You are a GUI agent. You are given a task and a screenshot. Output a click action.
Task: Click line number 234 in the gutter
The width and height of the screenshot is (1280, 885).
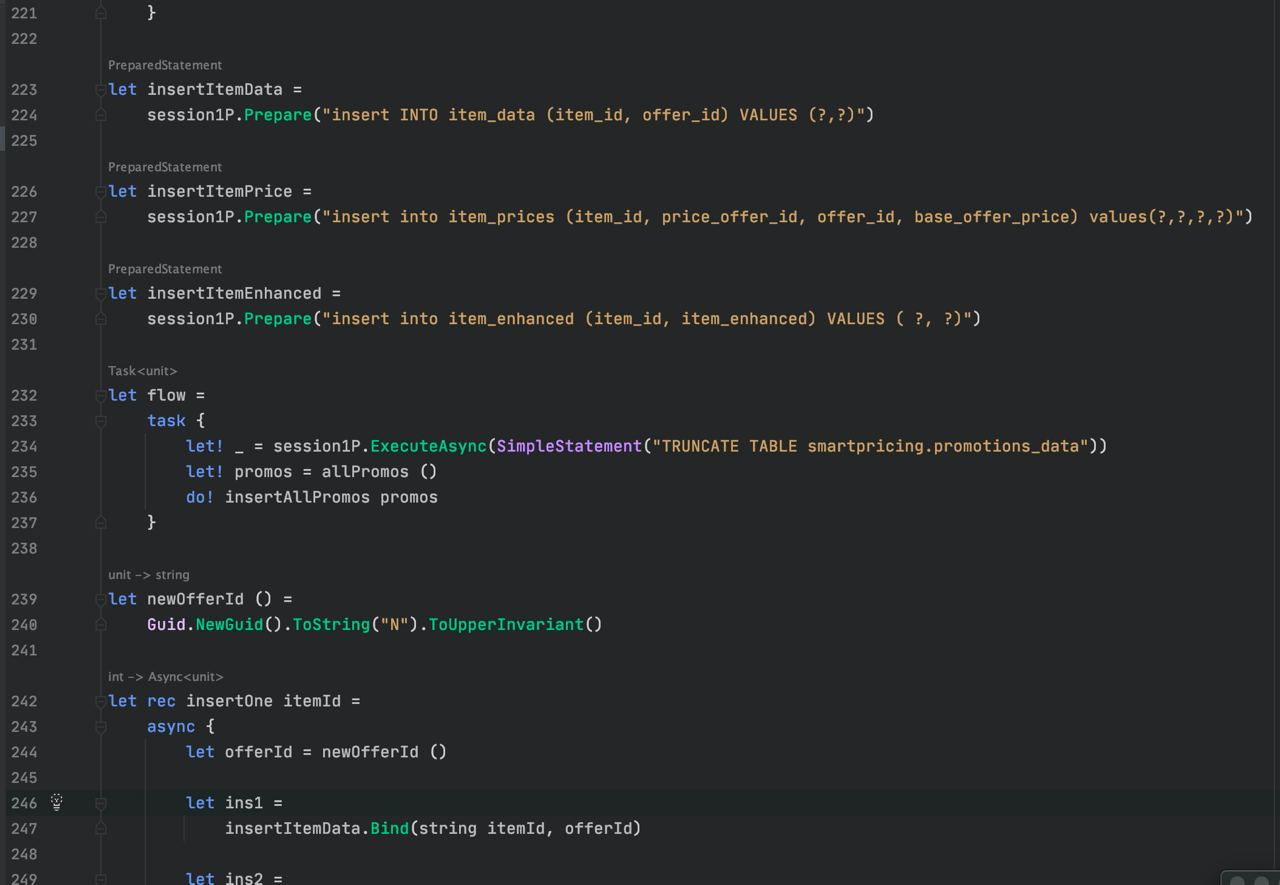click(x=24, y=447)
